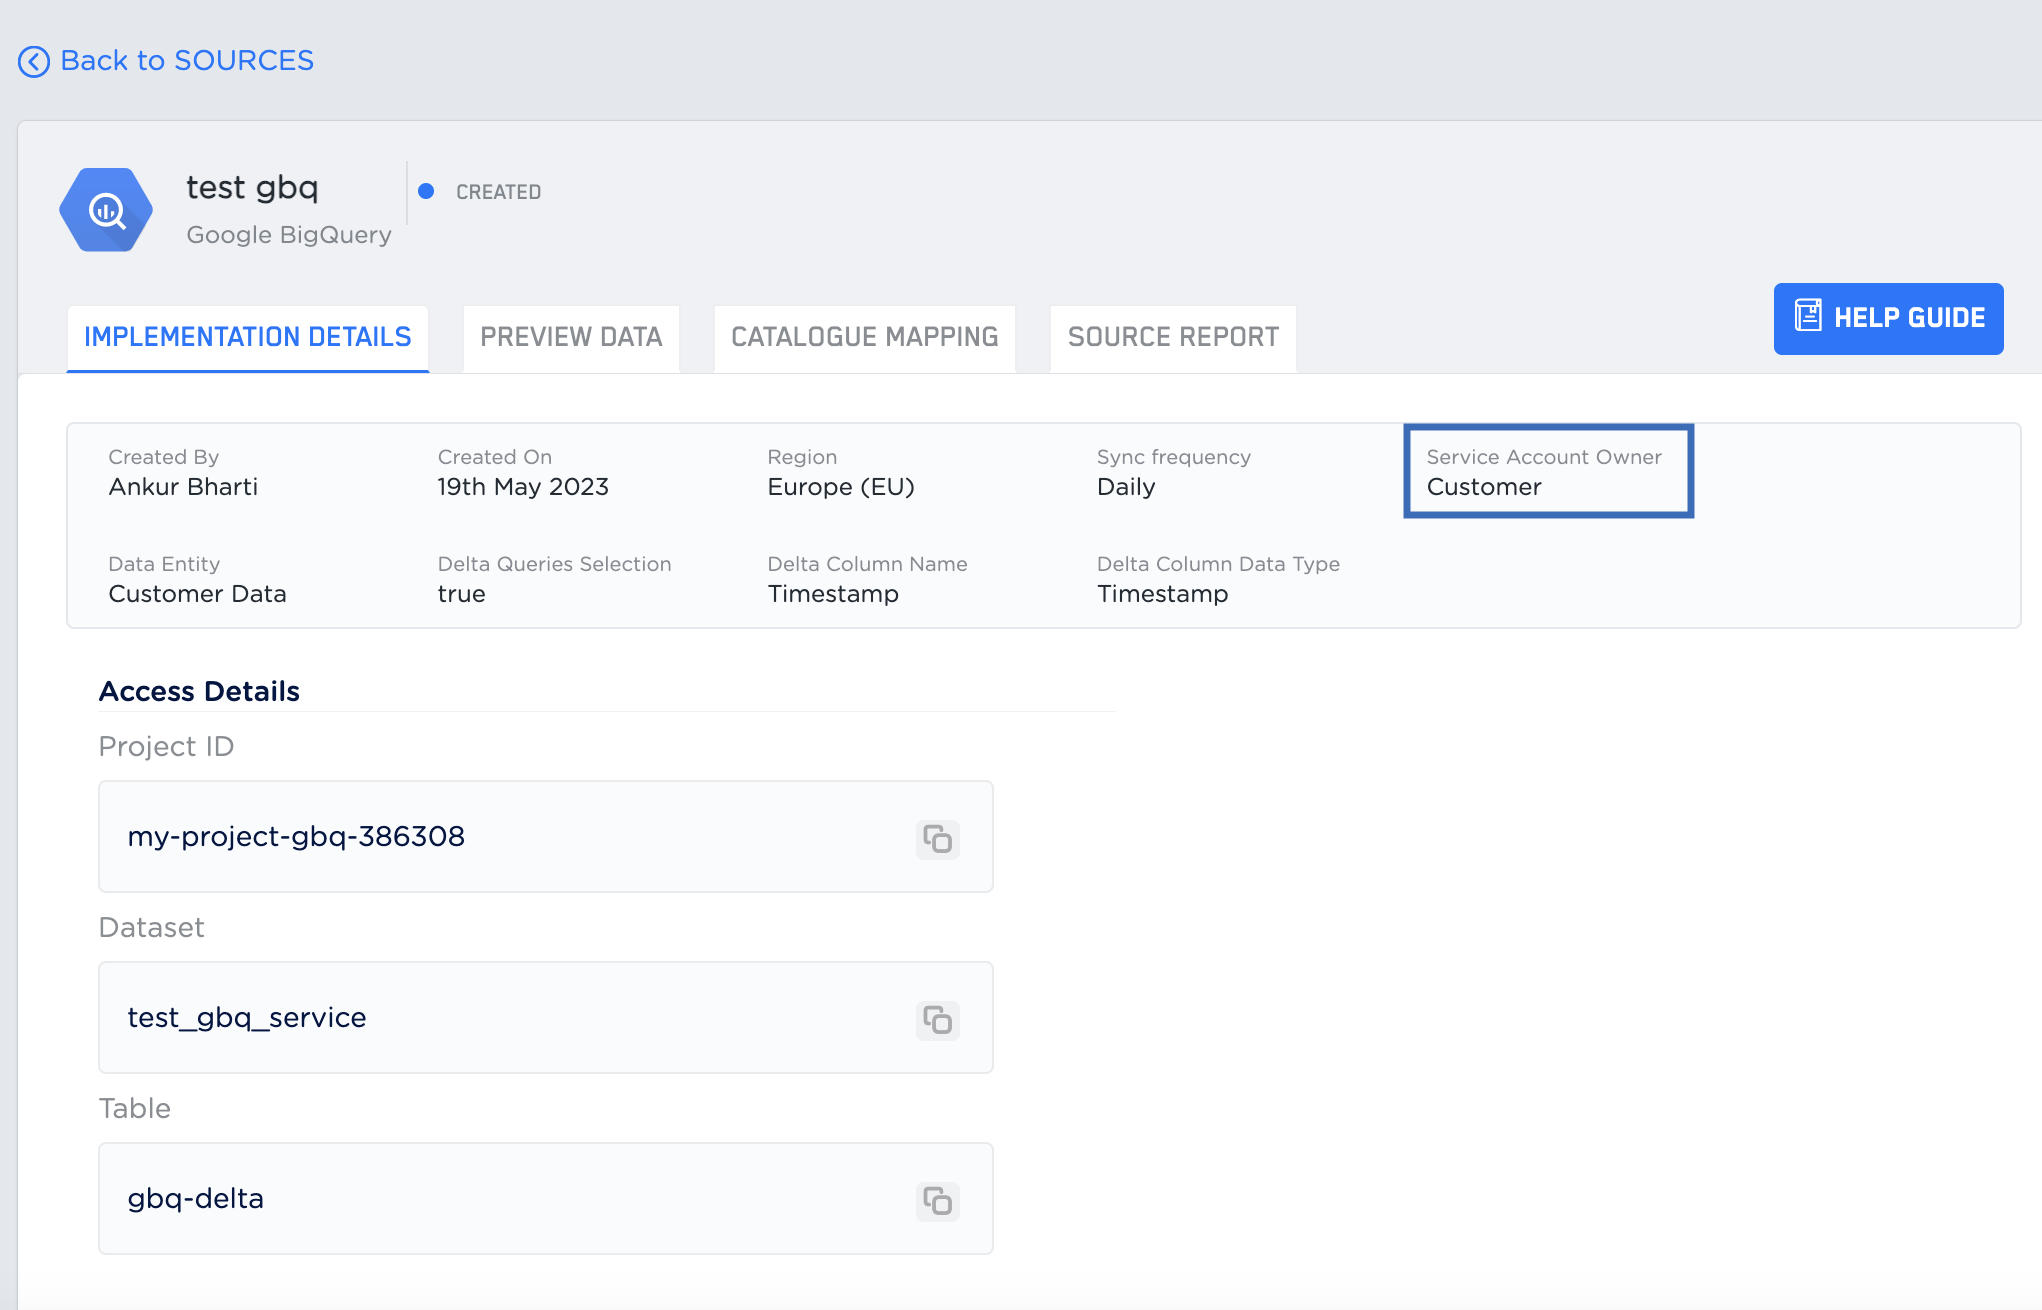Screen dimensions: 2042x1310
Task: Click the test gbq source title
Action: point(252,188)
